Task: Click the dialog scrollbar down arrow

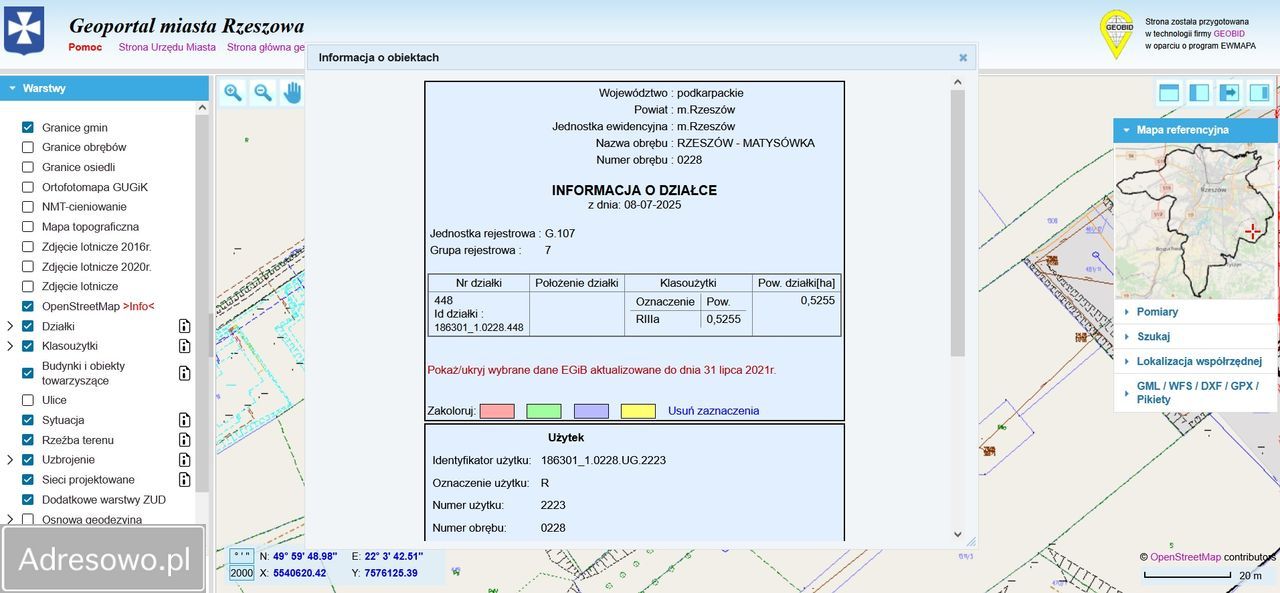Action: click(957, 535)
